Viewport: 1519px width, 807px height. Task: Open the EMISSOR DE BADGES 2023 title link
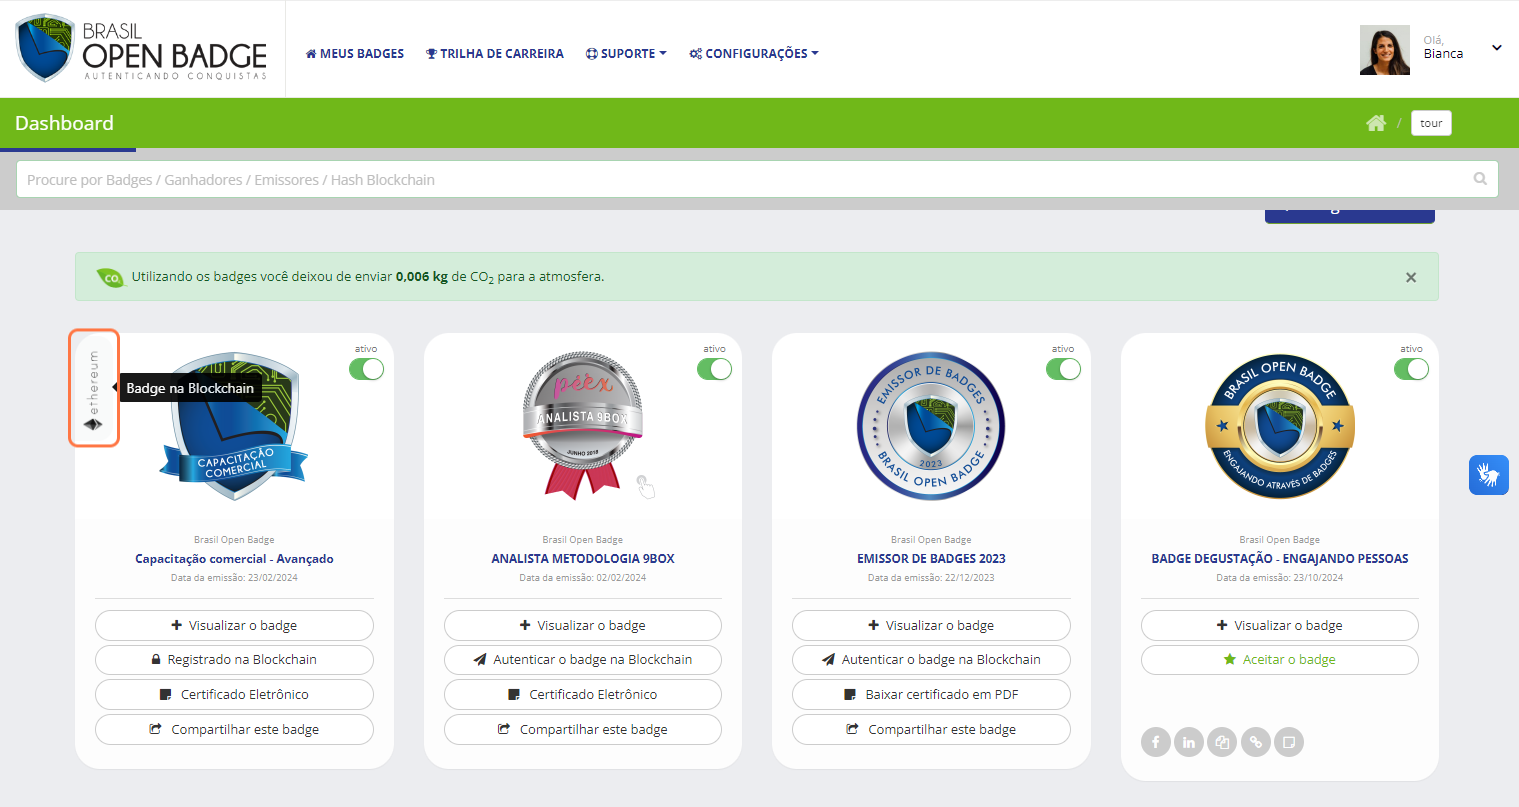931,559
